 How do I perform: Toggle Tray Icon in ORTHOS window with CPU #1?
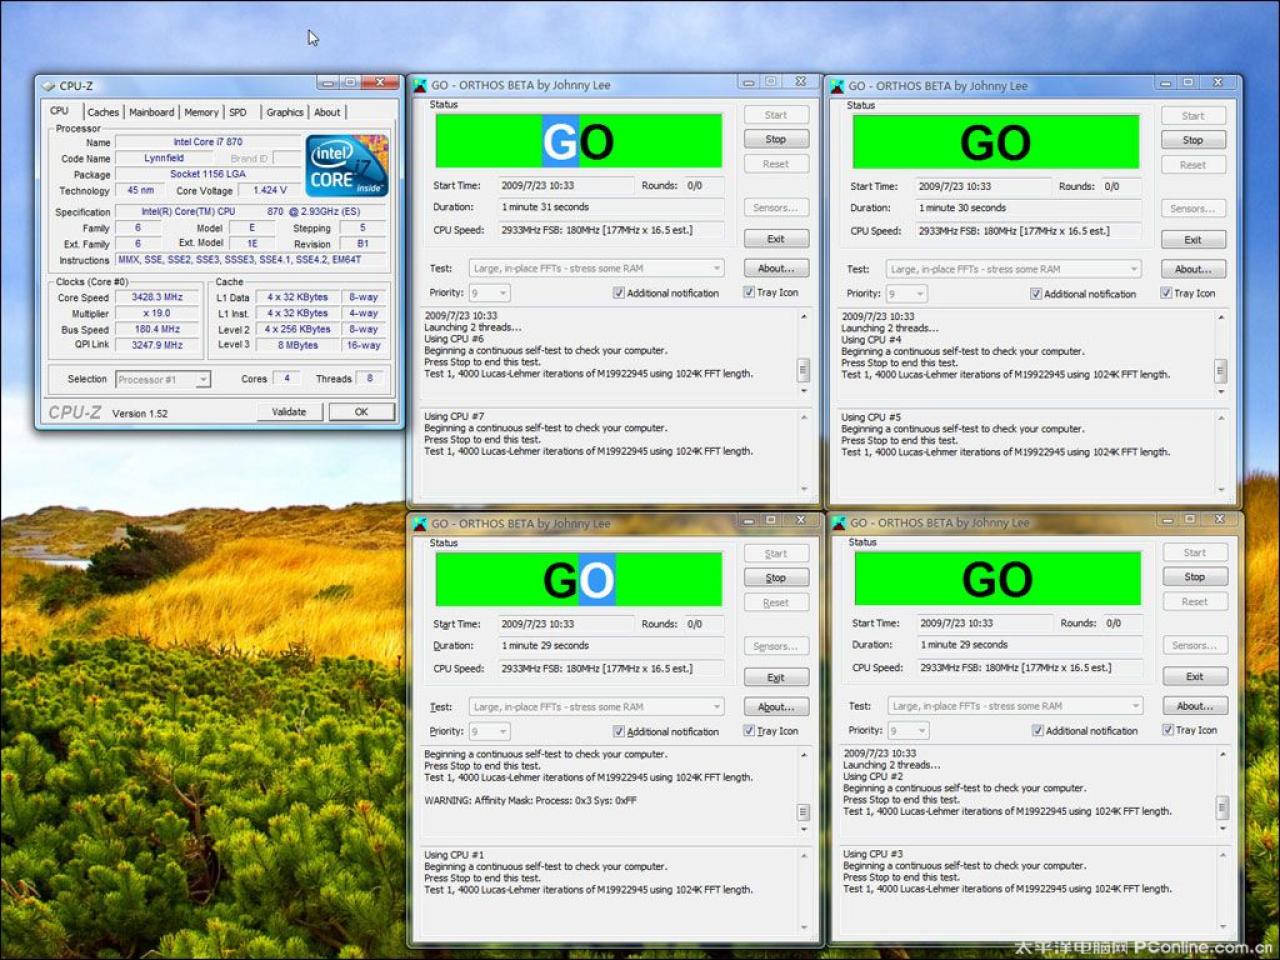(x=749, y=731)
